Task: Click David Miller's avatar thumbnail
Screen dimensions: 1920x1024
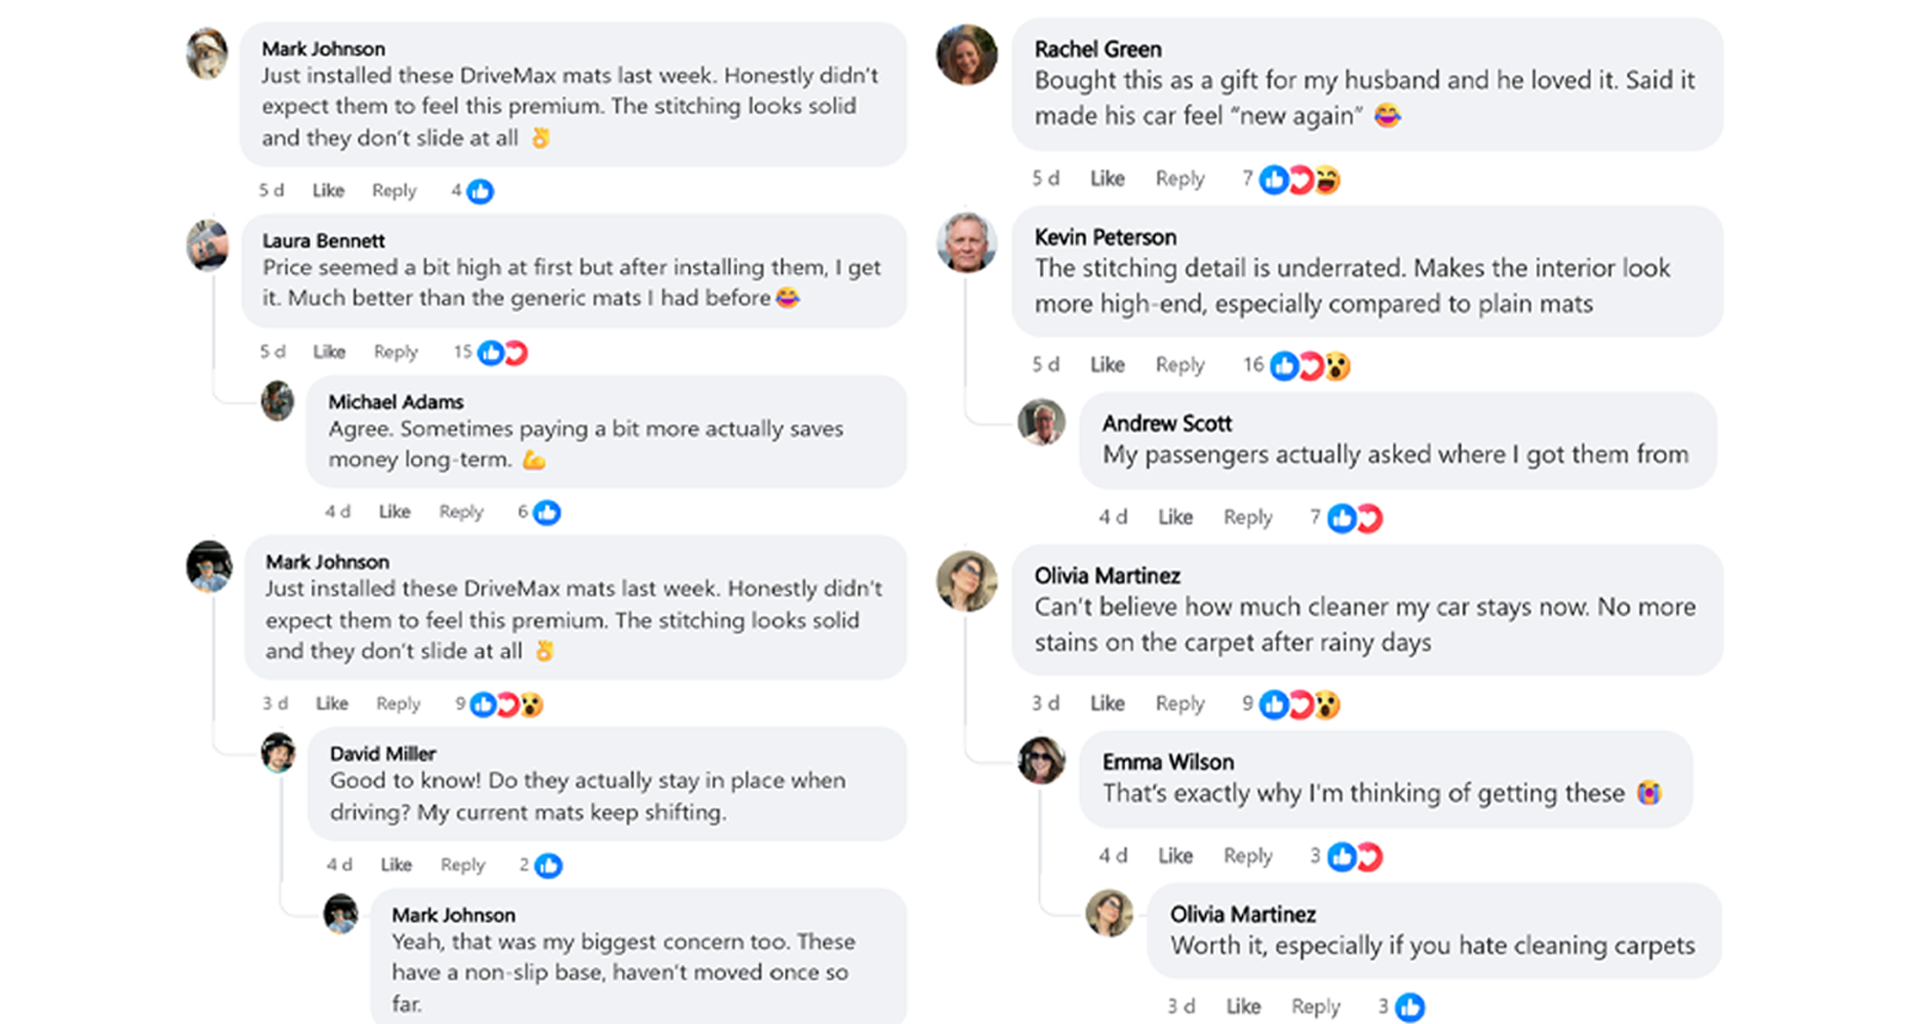Action: click(278, 752)
